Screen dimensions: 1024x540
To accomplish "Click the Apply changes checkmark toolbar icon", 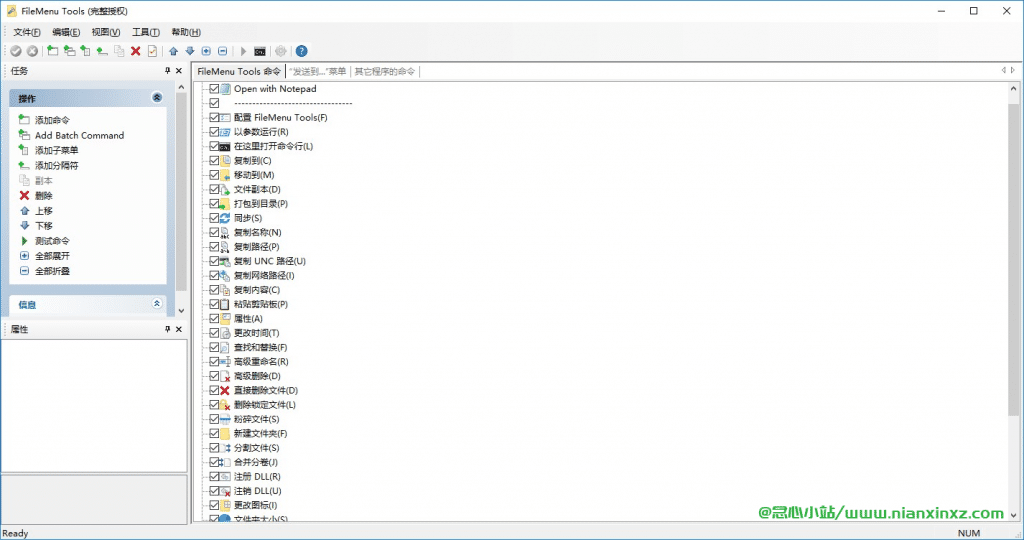I will [x=16, y=51].
